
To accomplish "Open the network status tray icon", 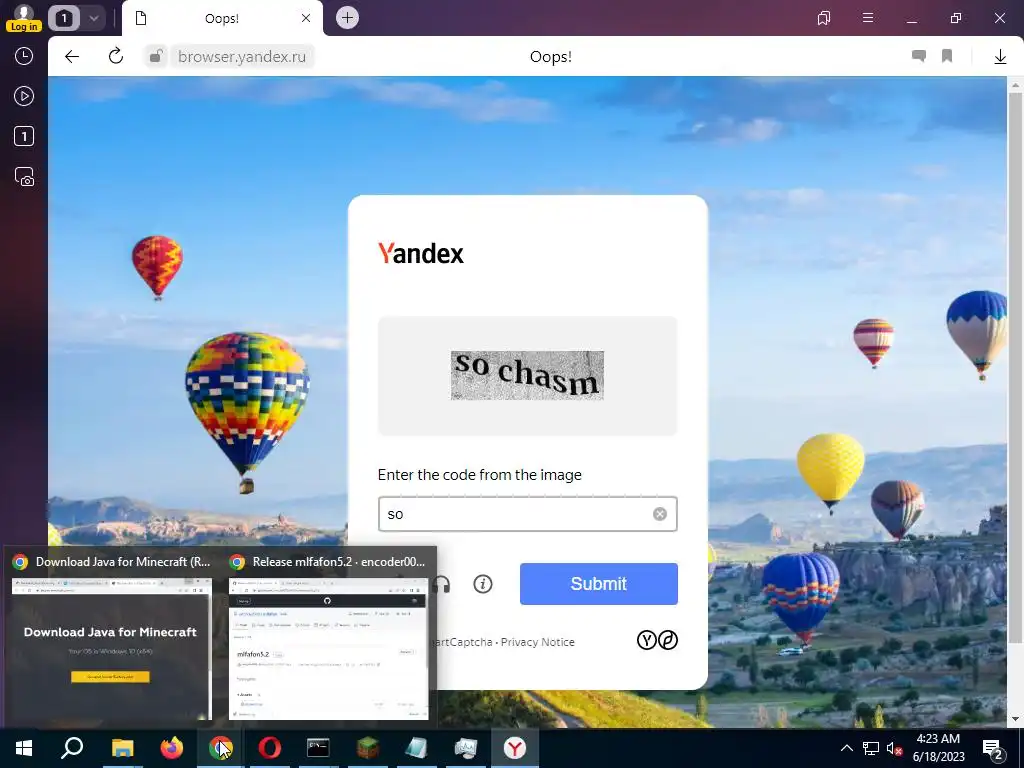I will 871,748.
